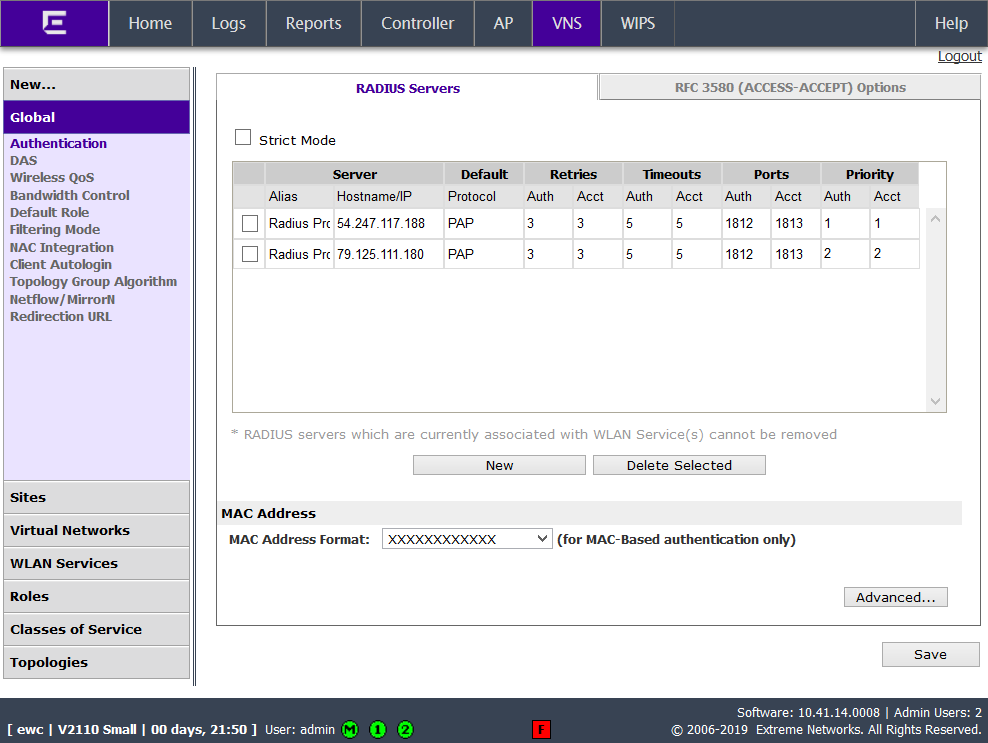The image size is (988, 743).
Task: Open the Help menu
Action: (951, 23)
